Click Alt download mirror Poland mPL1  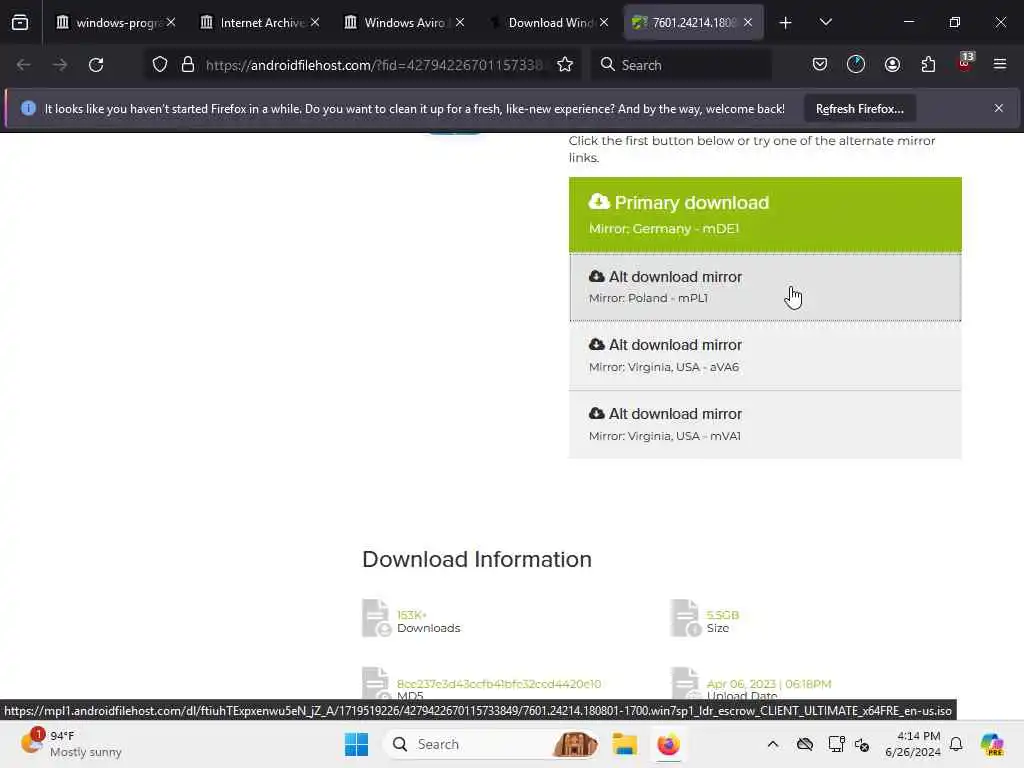point(765,287)
